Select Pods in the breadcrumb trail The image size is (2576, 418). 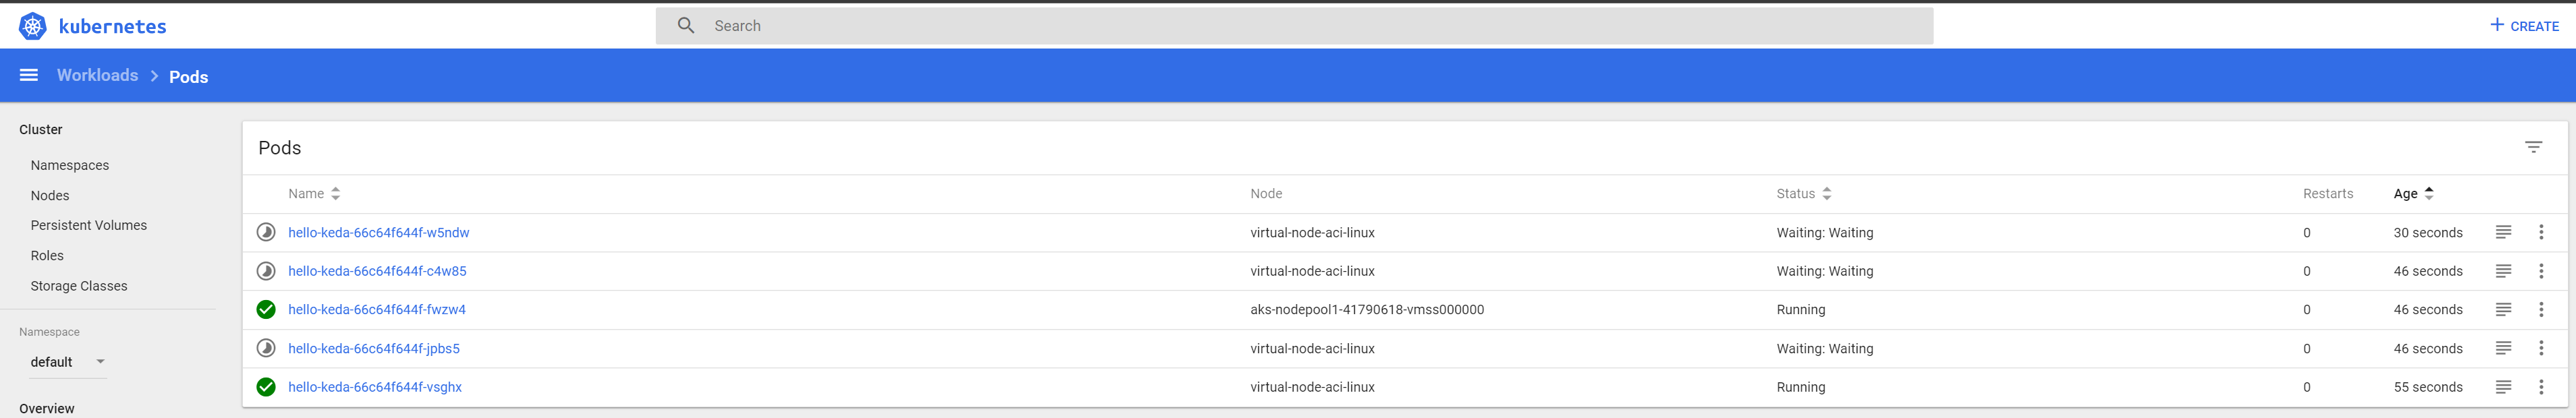pyautogui.click(x=188, y=76)
